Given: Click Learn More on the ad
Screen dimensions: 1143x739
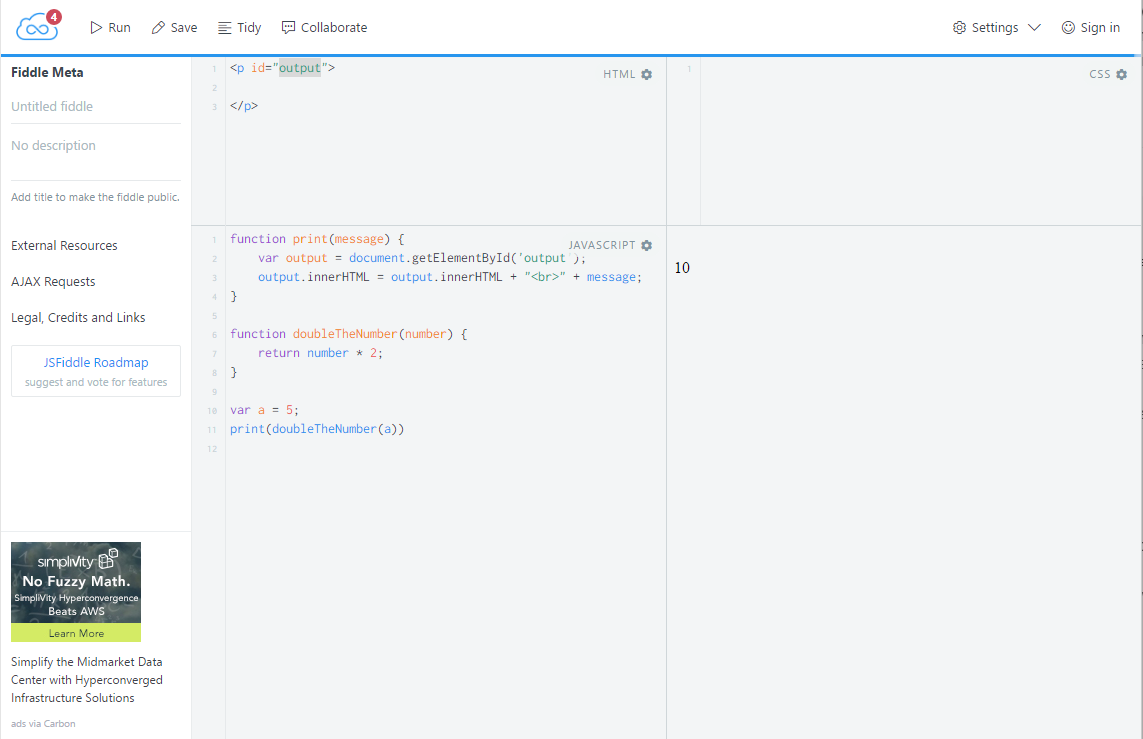Looking at the screenshot, I should click(x=76, y=633).
